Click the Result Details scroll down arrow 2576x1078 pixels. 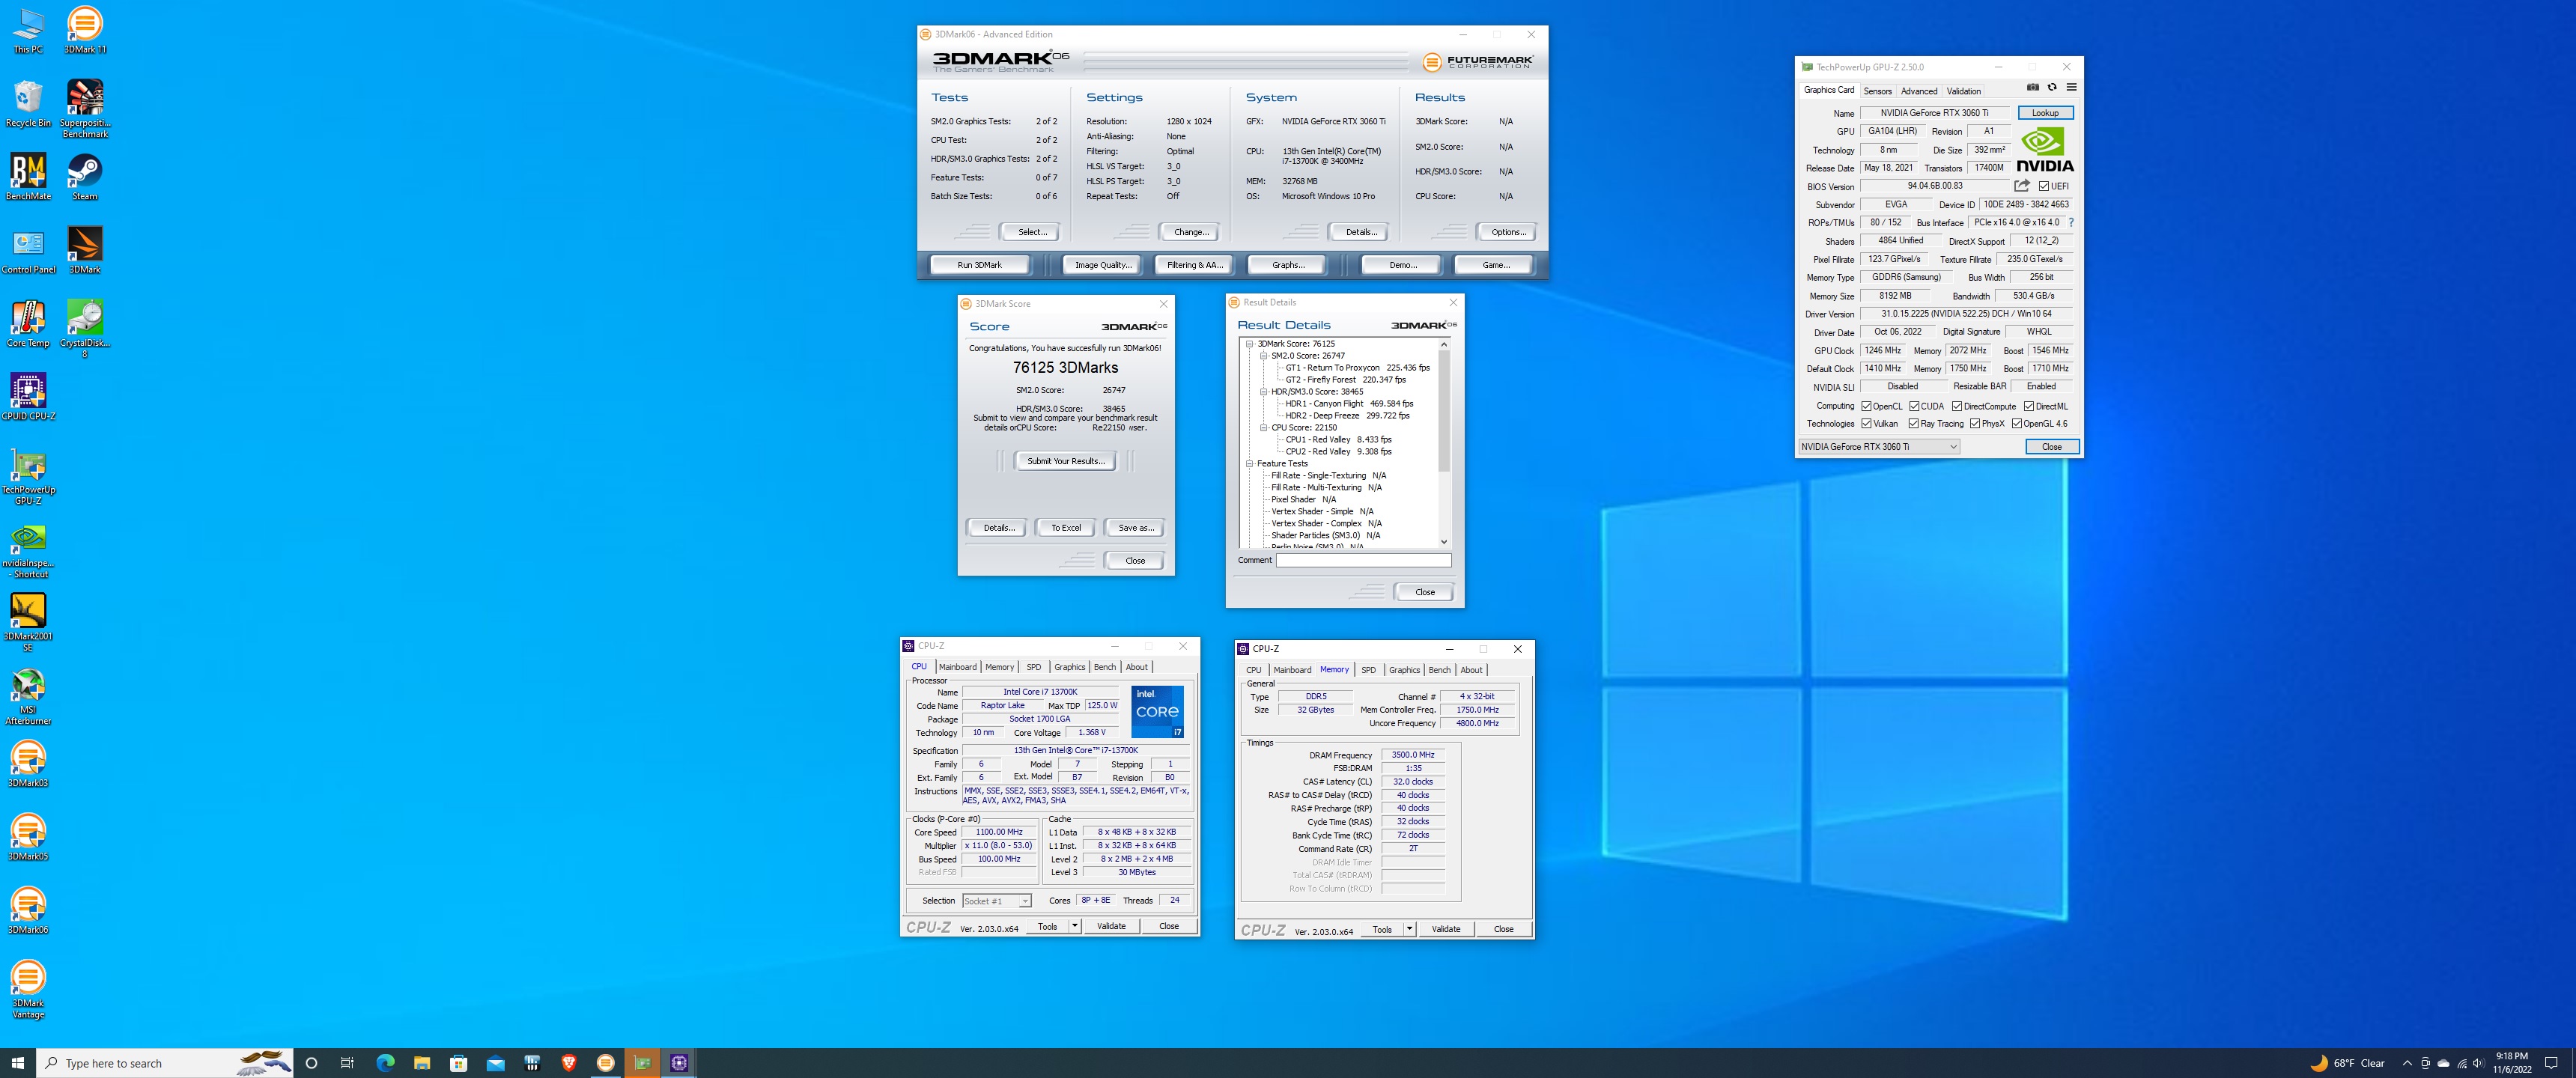click(1443, 542)
